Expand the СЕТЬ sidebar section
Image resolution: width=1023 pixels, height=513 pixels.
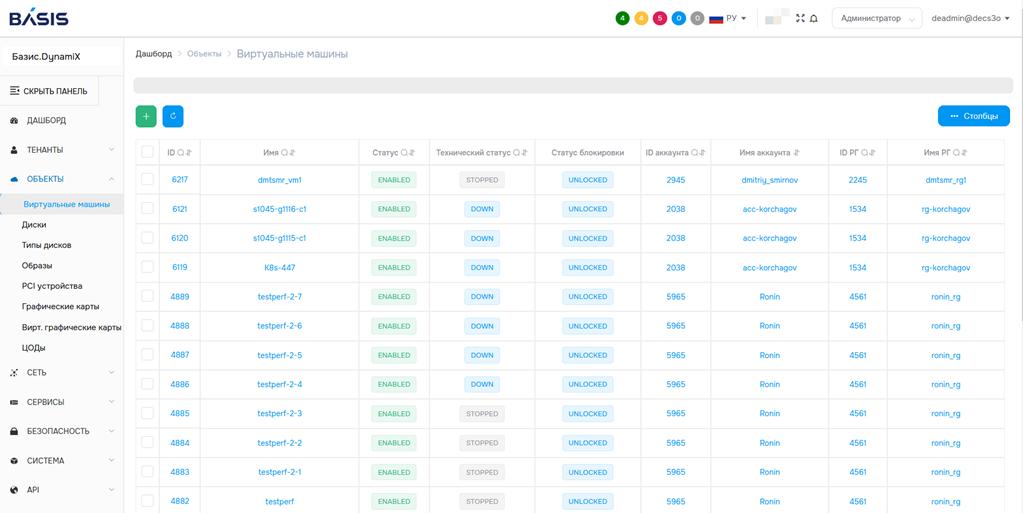62,373
